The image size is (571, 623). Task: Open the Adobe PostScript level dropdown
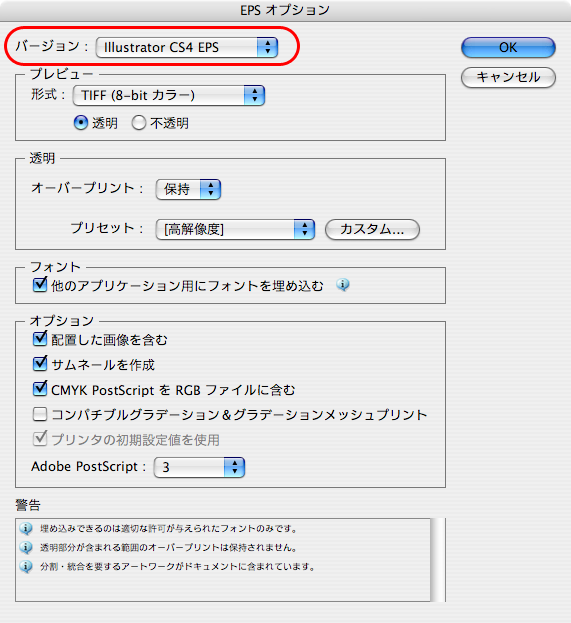[x=199, y=467]
